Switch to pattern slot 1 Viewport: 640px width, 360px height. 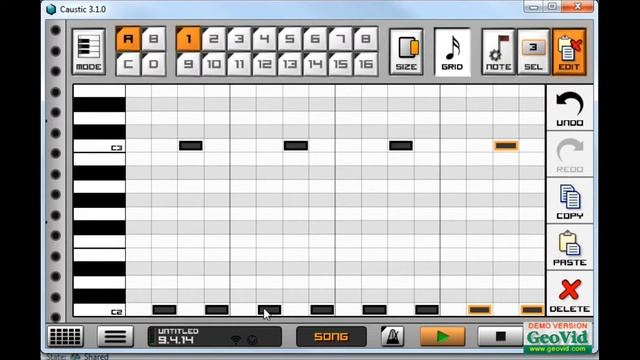(189, 39)
